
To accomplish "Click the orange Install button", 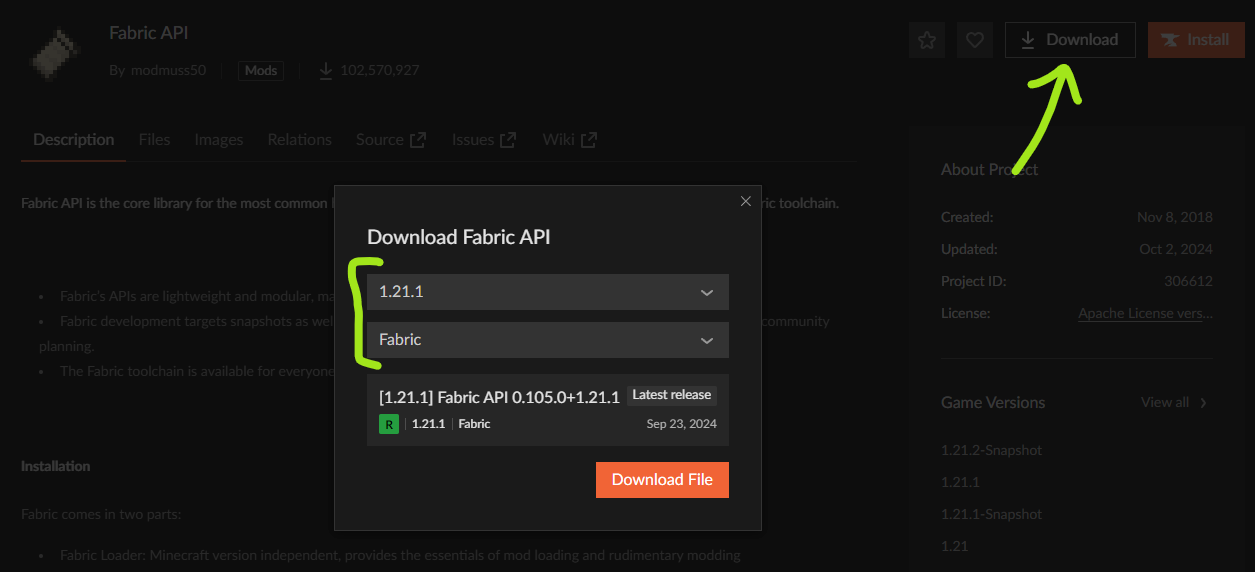I will click(x=1195, y=40).
